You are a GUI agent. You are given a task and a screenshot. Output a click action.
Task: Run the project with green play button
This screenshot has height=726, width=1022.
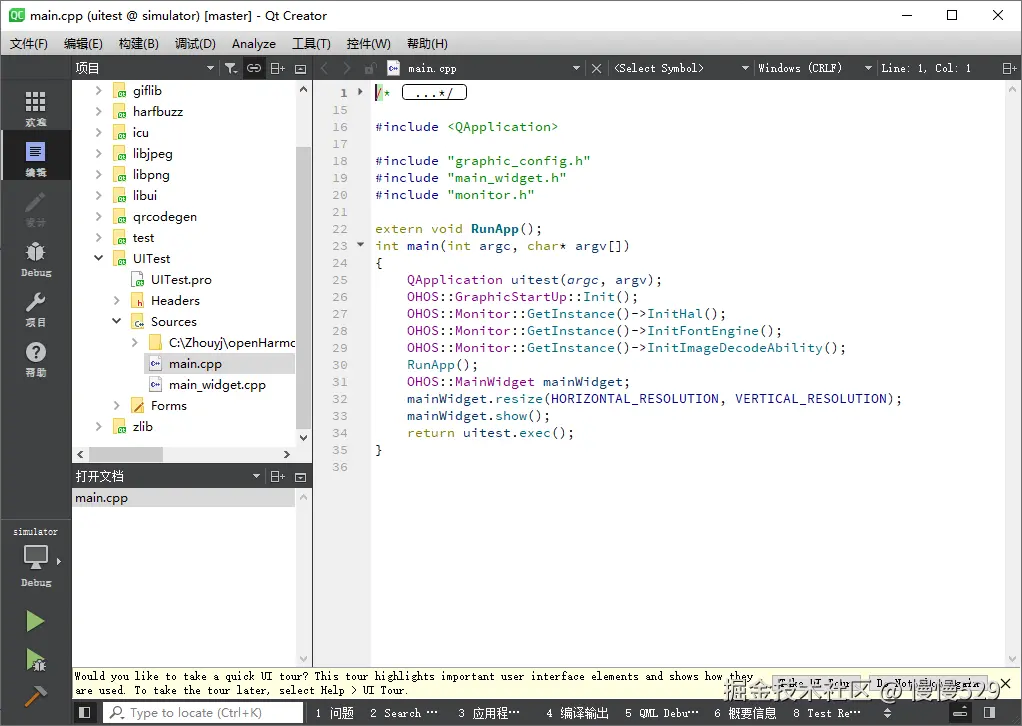point(35,621)
